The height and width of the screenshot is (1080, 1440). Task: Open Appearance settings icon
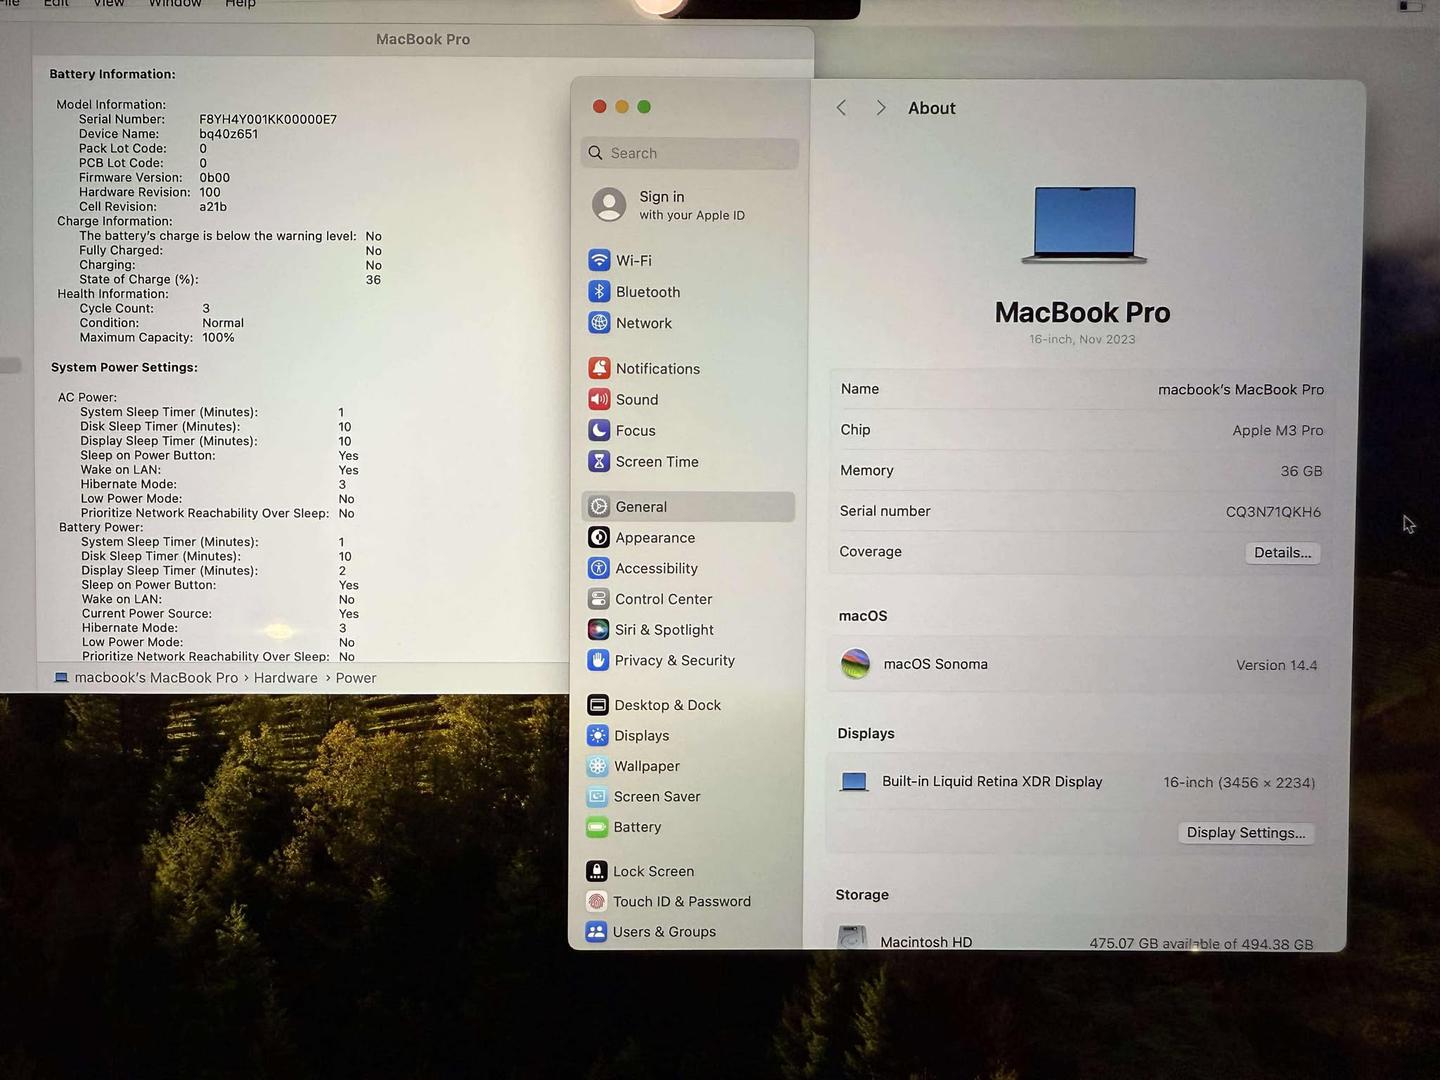tap(599, 537)
